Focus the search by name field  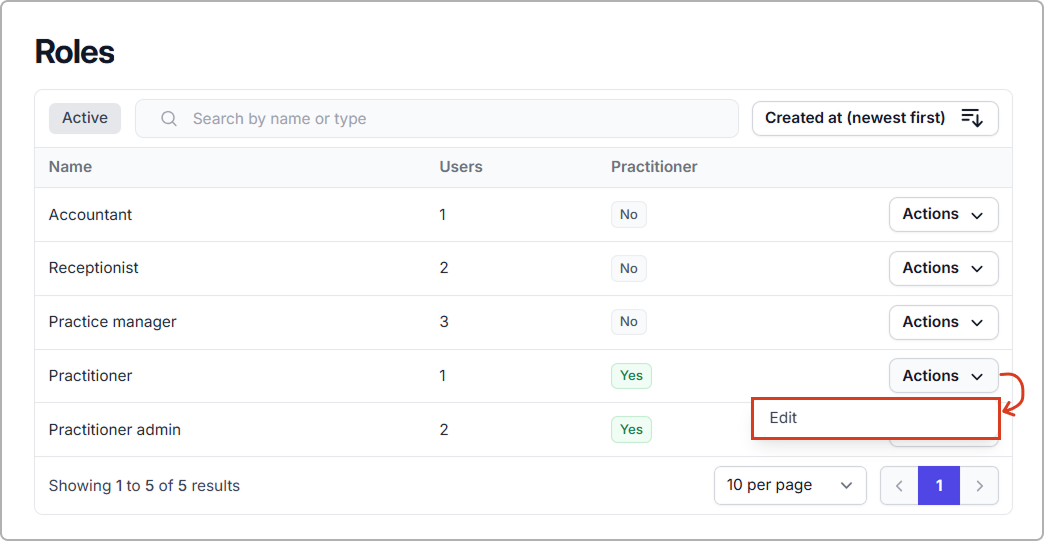coord(450,119)
